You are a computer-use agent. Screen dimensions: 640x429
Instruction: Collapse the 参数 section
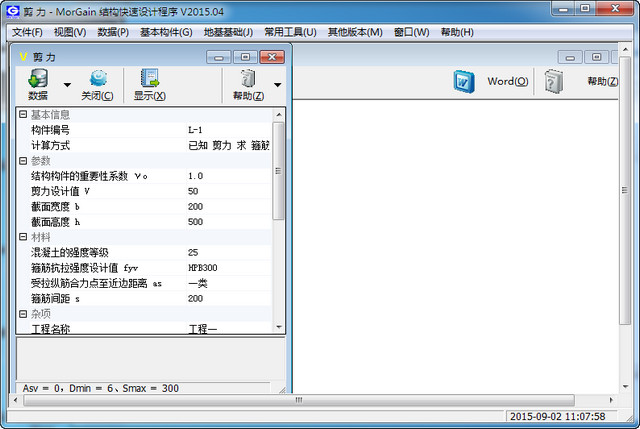[x=23, y=160]
